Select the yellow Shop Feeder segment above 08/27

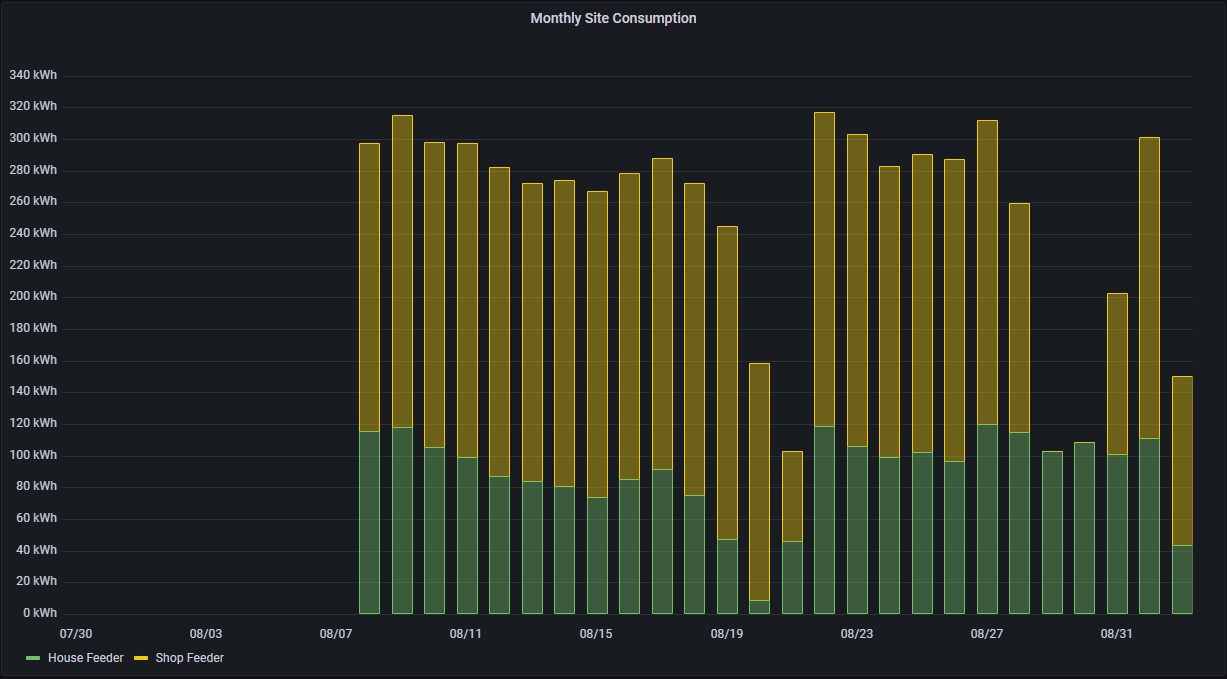tap(987, 272)
